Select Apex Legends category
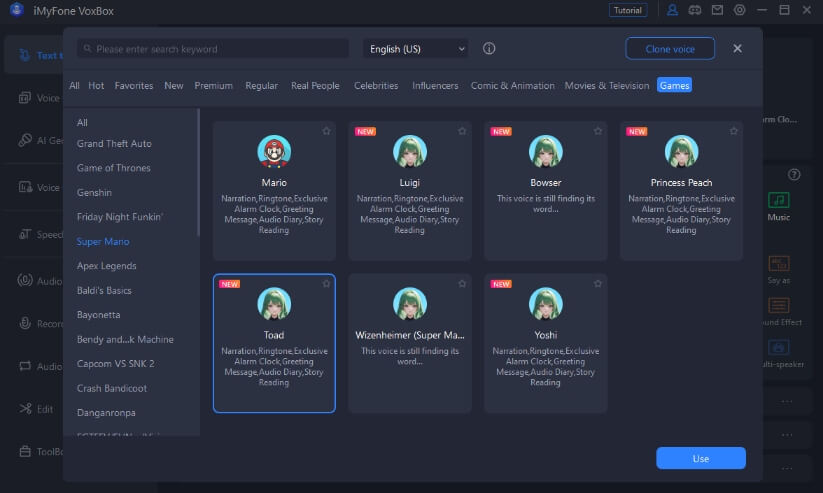 107,266
